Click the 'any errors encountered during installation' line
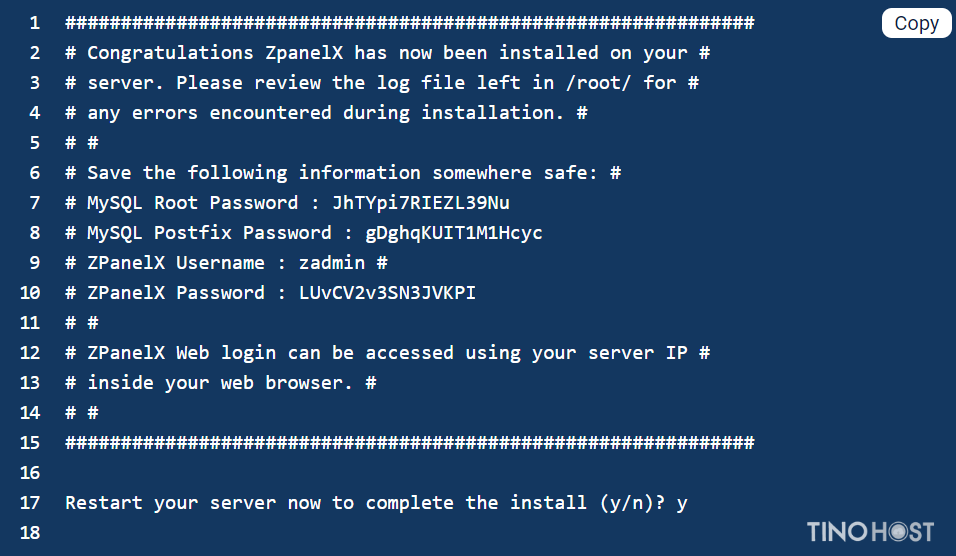 [x=326, y=113]
